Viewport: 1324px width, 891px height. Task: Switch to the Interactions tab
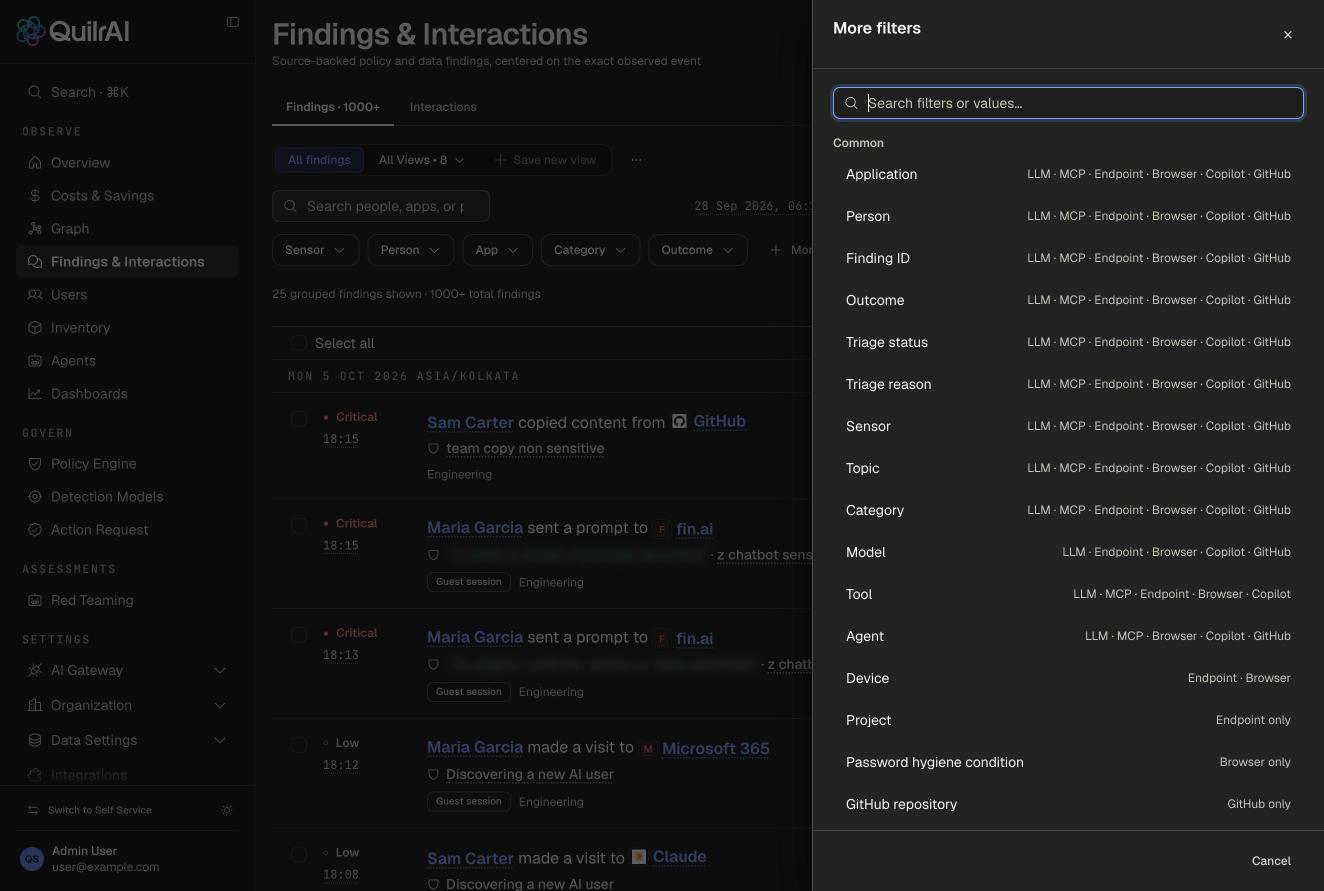(x=443, y=107)
